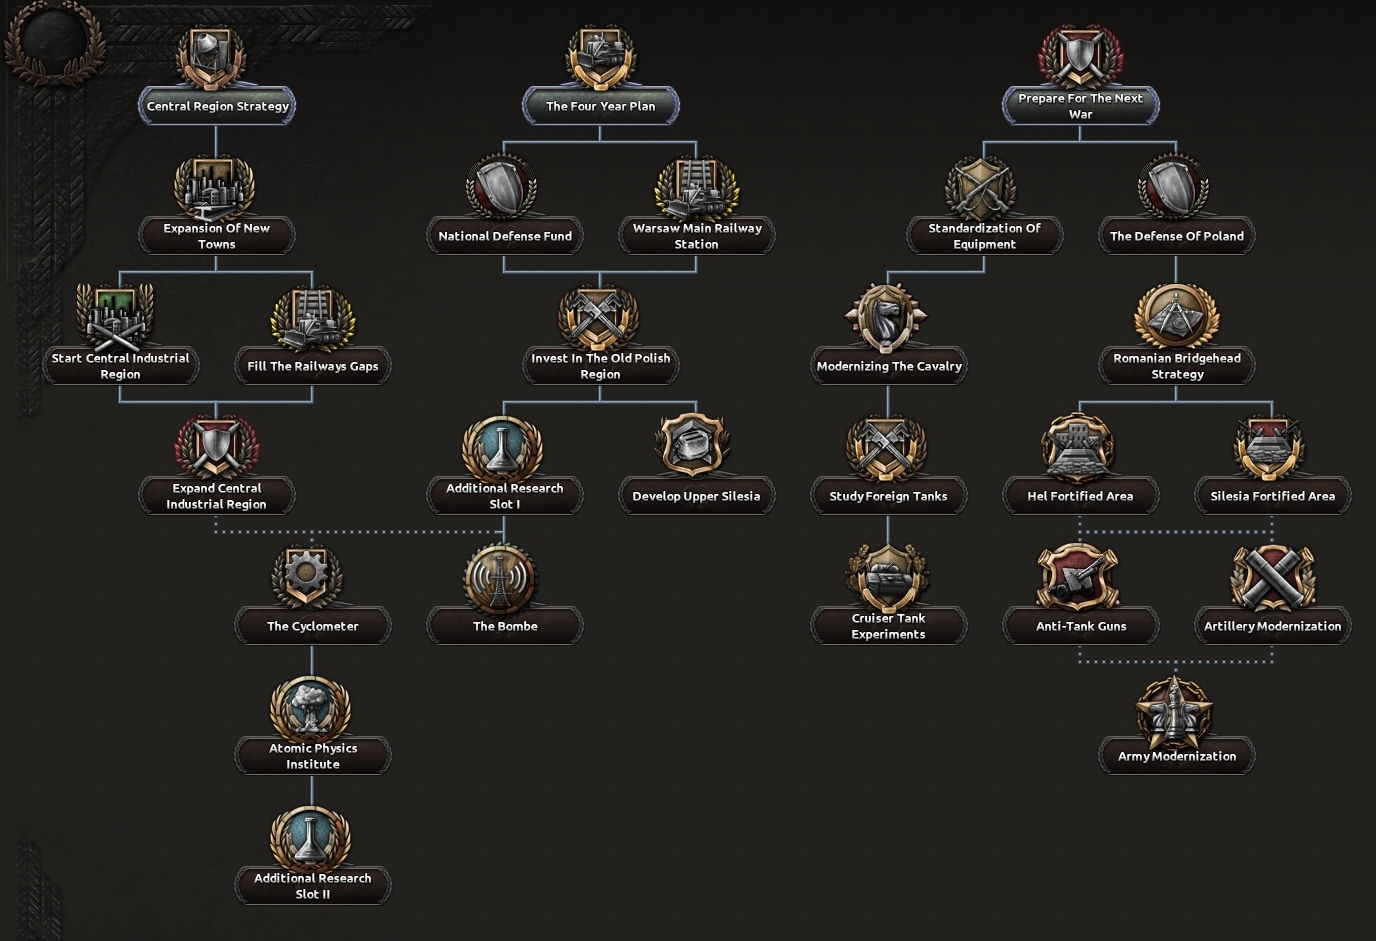Image resolution: width=1376 pixels, height=941 pixels.
Task: Click the Additional Research Slot I flask icon
Action: click(x=504, y=448)
